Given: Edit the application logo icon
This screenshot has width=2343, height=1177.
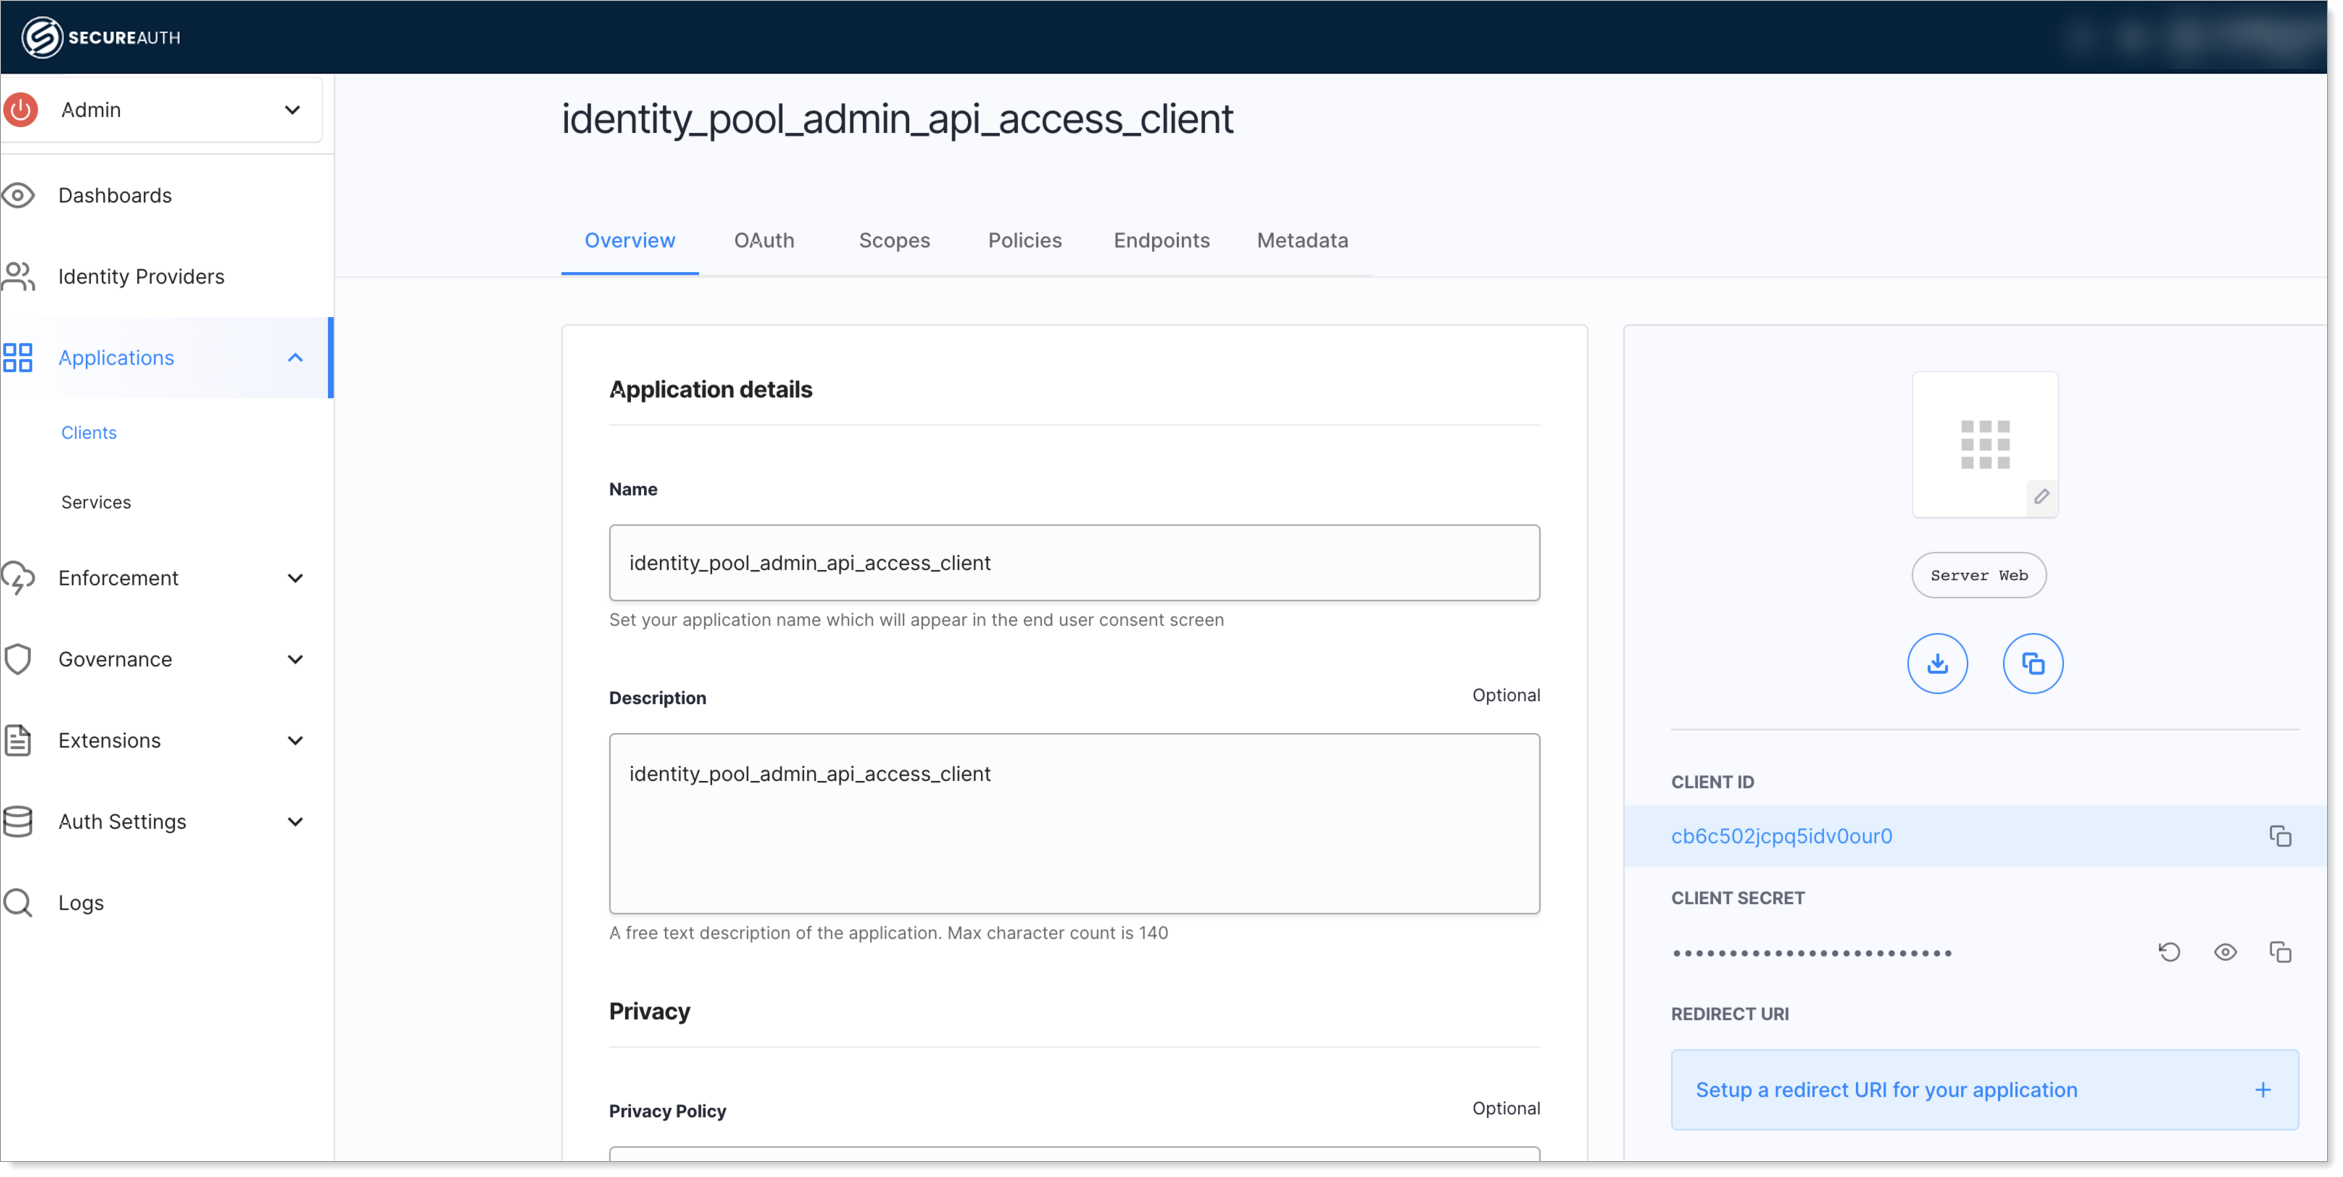Looking at the screenshot, I should point(2043,497).
